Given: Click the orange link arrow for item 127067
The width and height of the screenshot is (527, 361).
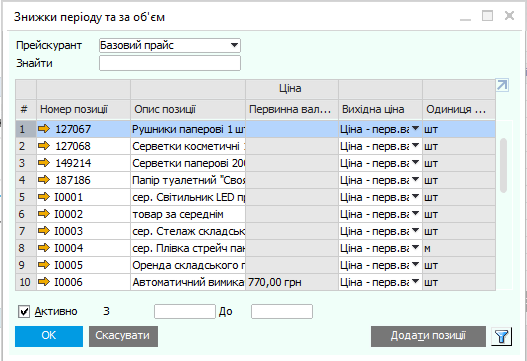Looking at the screenshot, I should tap(44, 129).
